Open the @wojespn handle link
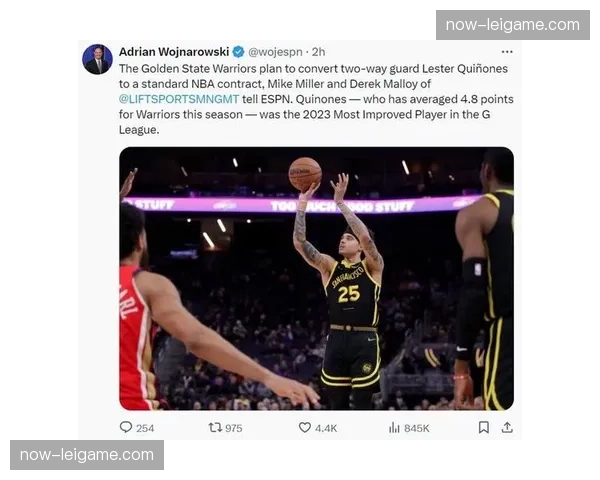600x480 pixels. (275, 52)
